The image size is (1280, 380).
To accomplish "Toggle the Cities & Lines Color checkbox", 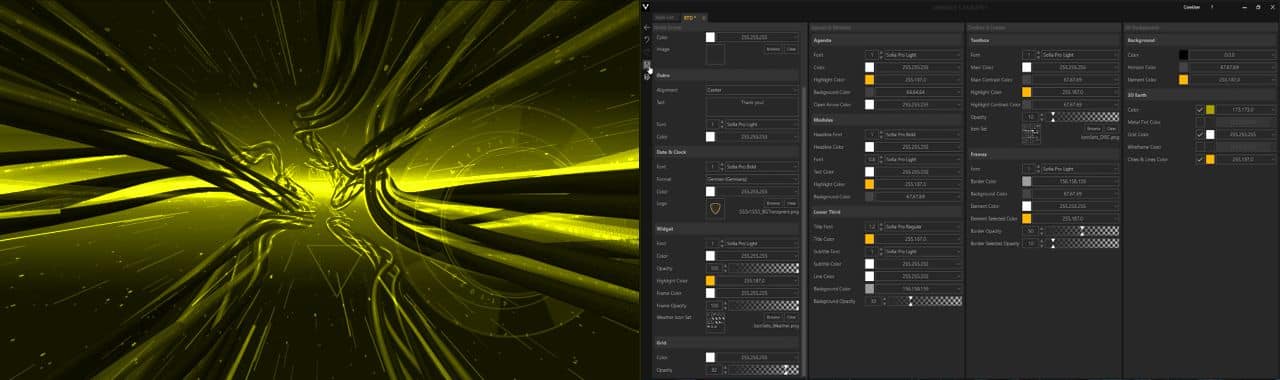I will (1200, 159).
